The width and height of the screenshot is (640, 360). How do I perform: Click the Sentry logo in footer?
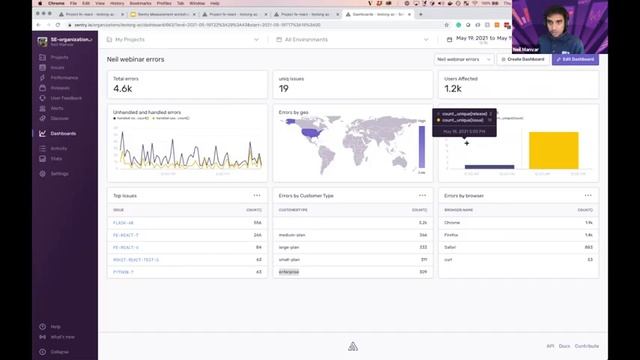(353, 347)
